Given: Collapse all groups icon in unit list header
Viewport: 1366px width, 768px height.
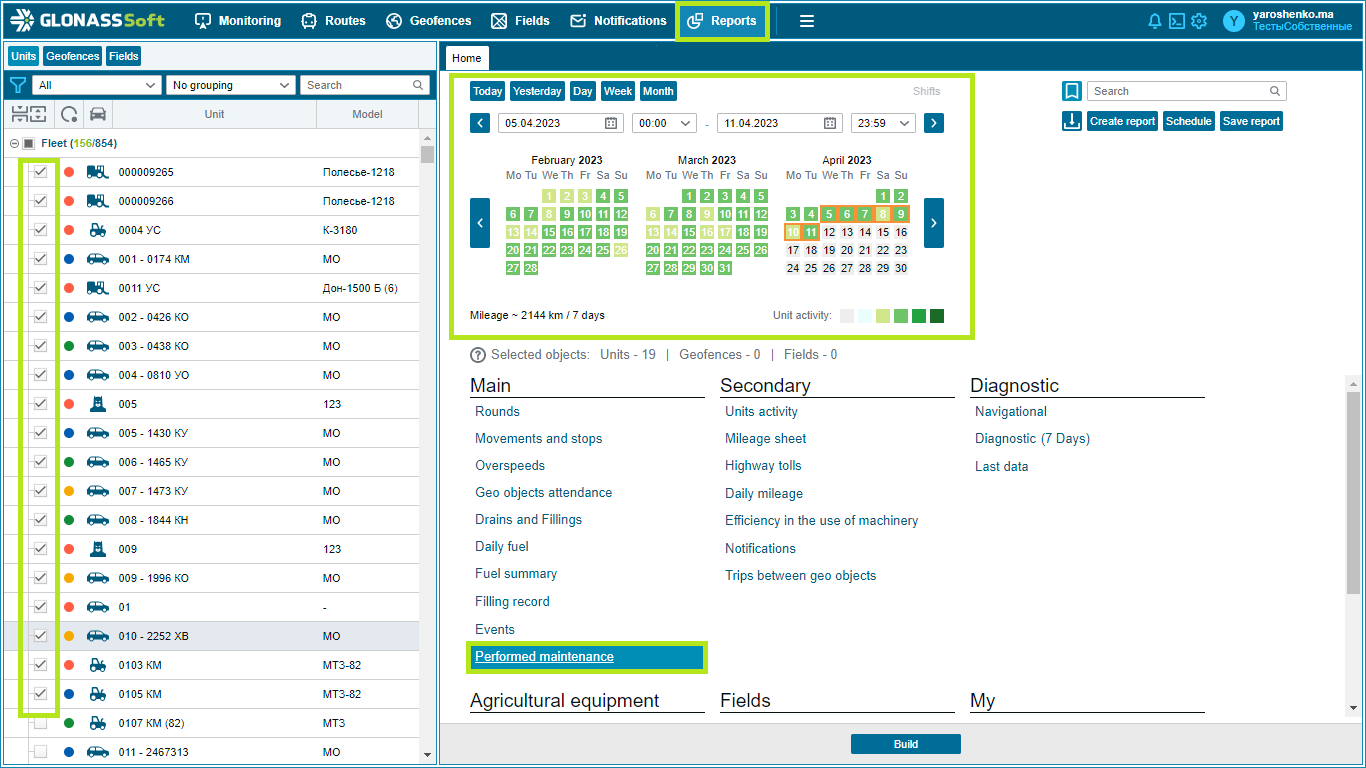Looking at the screenshot, I should coord(18,114).
